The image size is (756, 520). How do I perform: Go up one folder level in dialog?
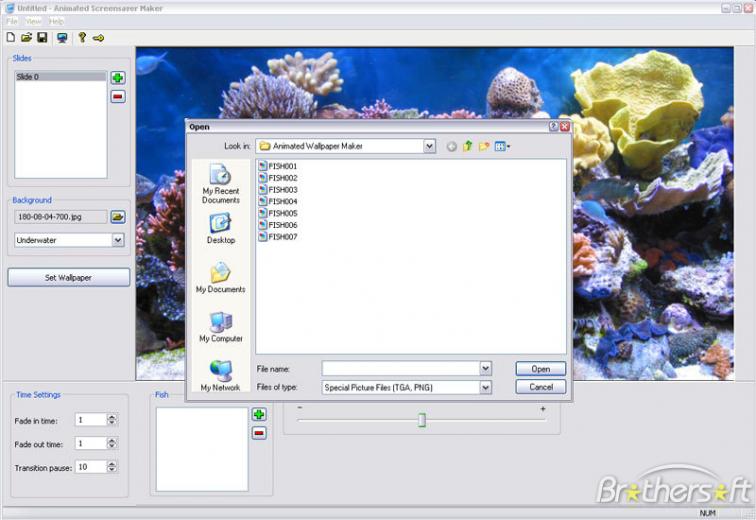pyautogui.click(x=467, y=146)
